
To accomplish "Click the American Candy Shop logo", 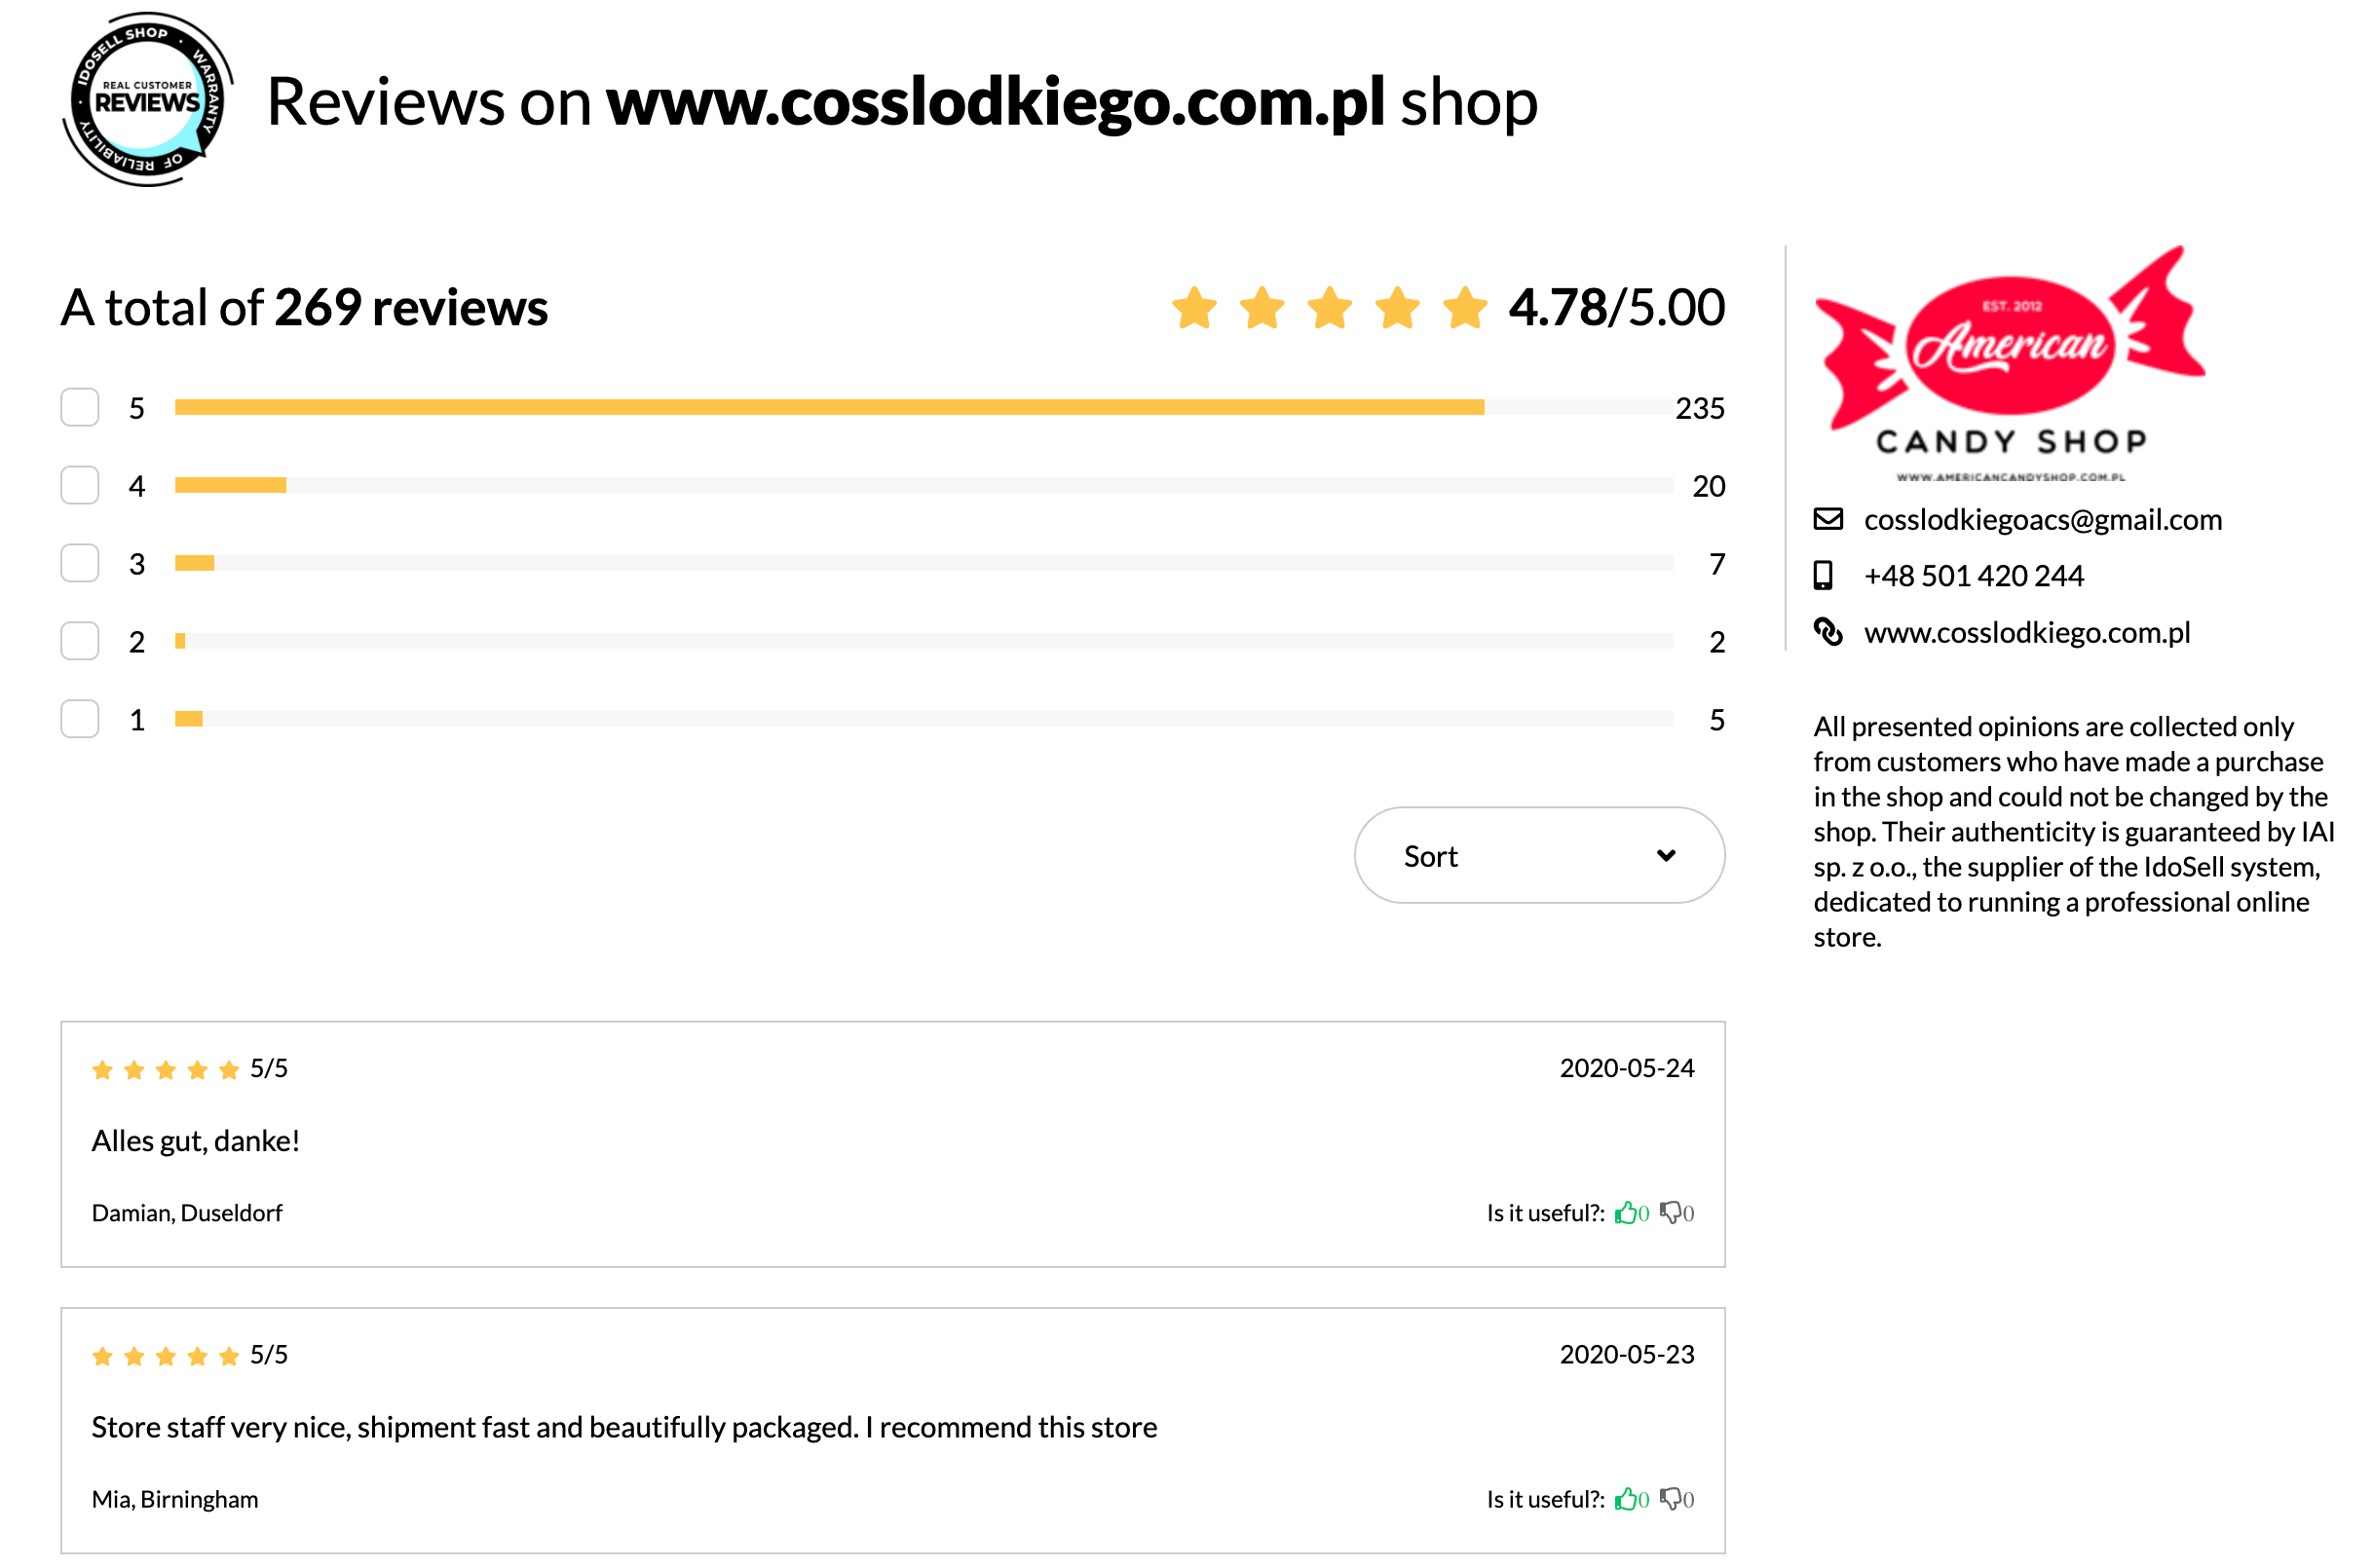I will 2010,364.
